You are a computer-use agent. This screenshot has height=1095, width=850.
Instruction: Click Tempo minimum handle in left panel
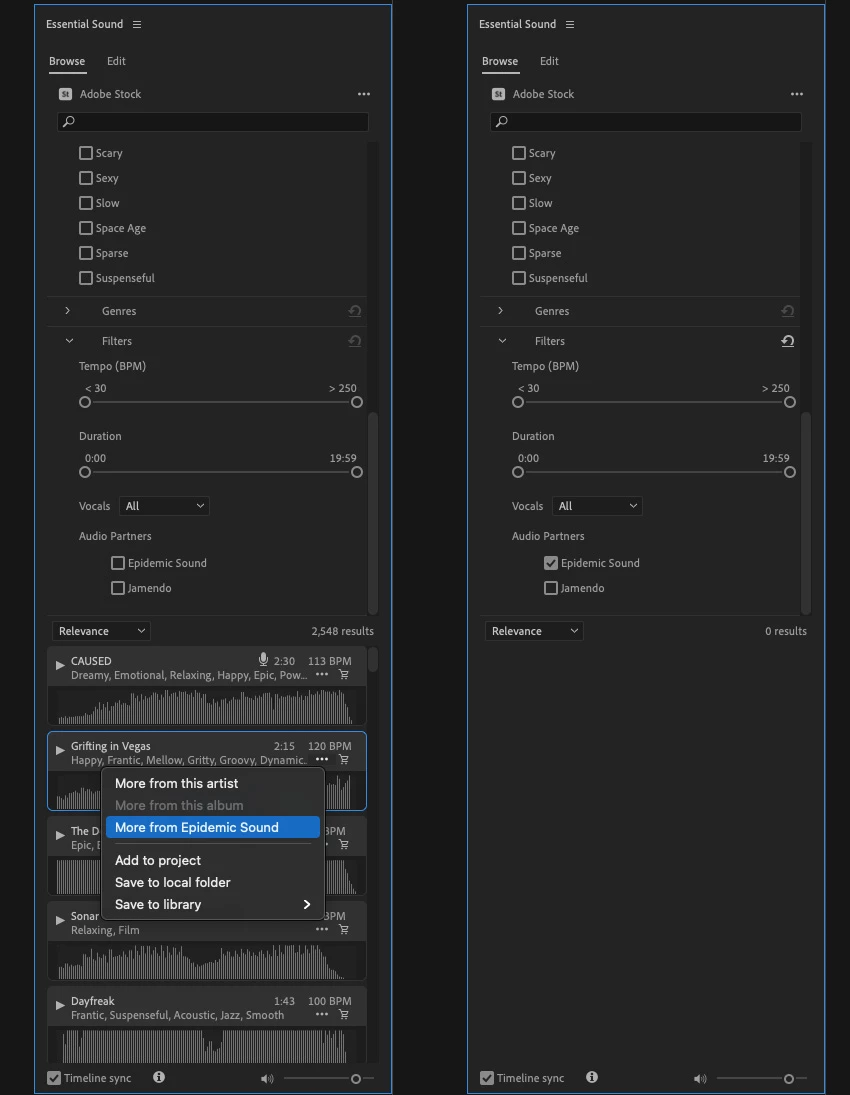(x=85, y=402)
